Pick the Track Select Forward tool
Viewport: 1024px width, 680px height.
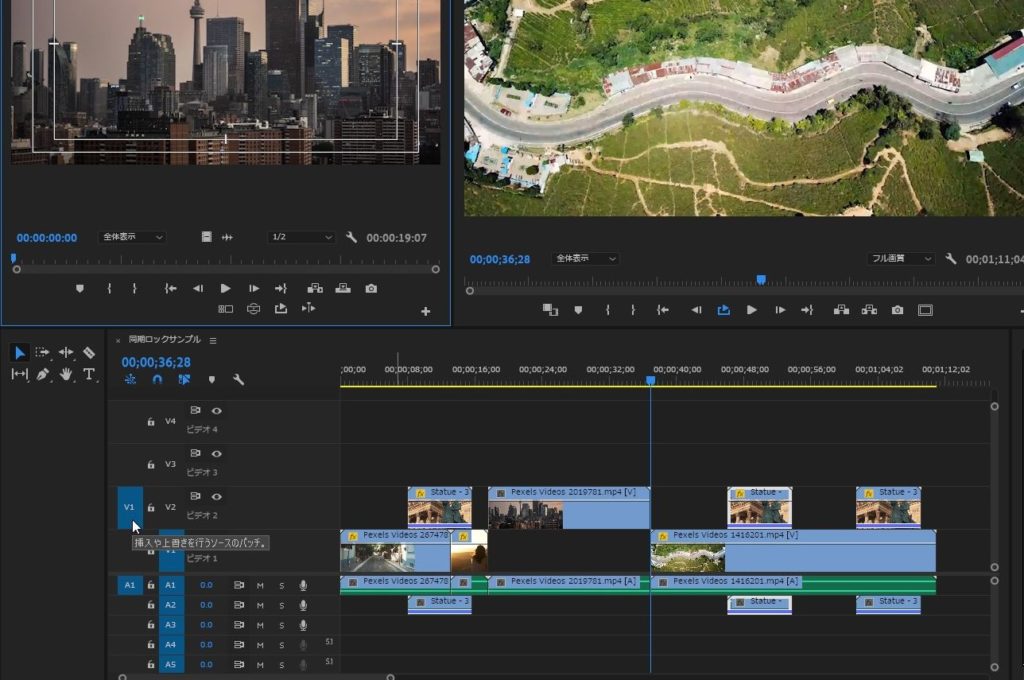pos(43,352)
